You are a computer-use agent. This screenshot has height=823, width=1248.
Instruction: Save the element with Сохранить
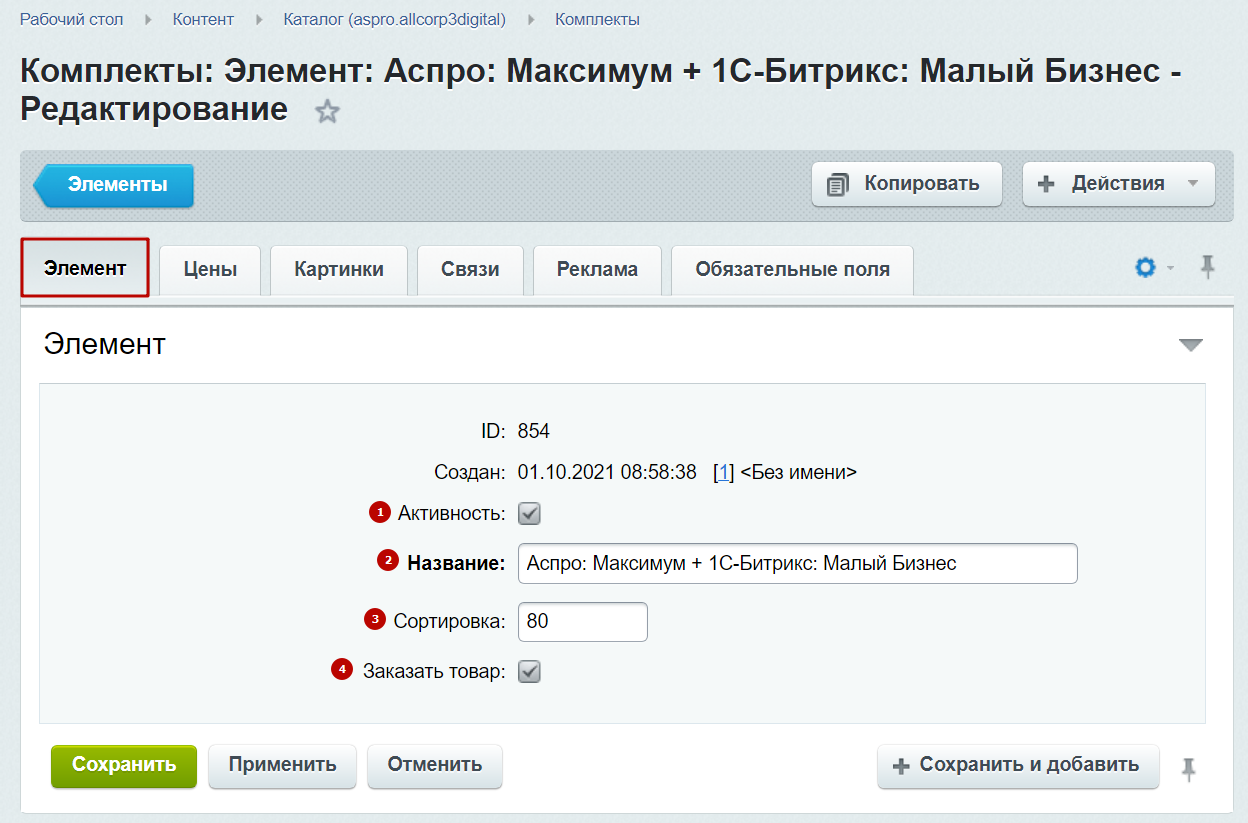click(x=124, y=765)
